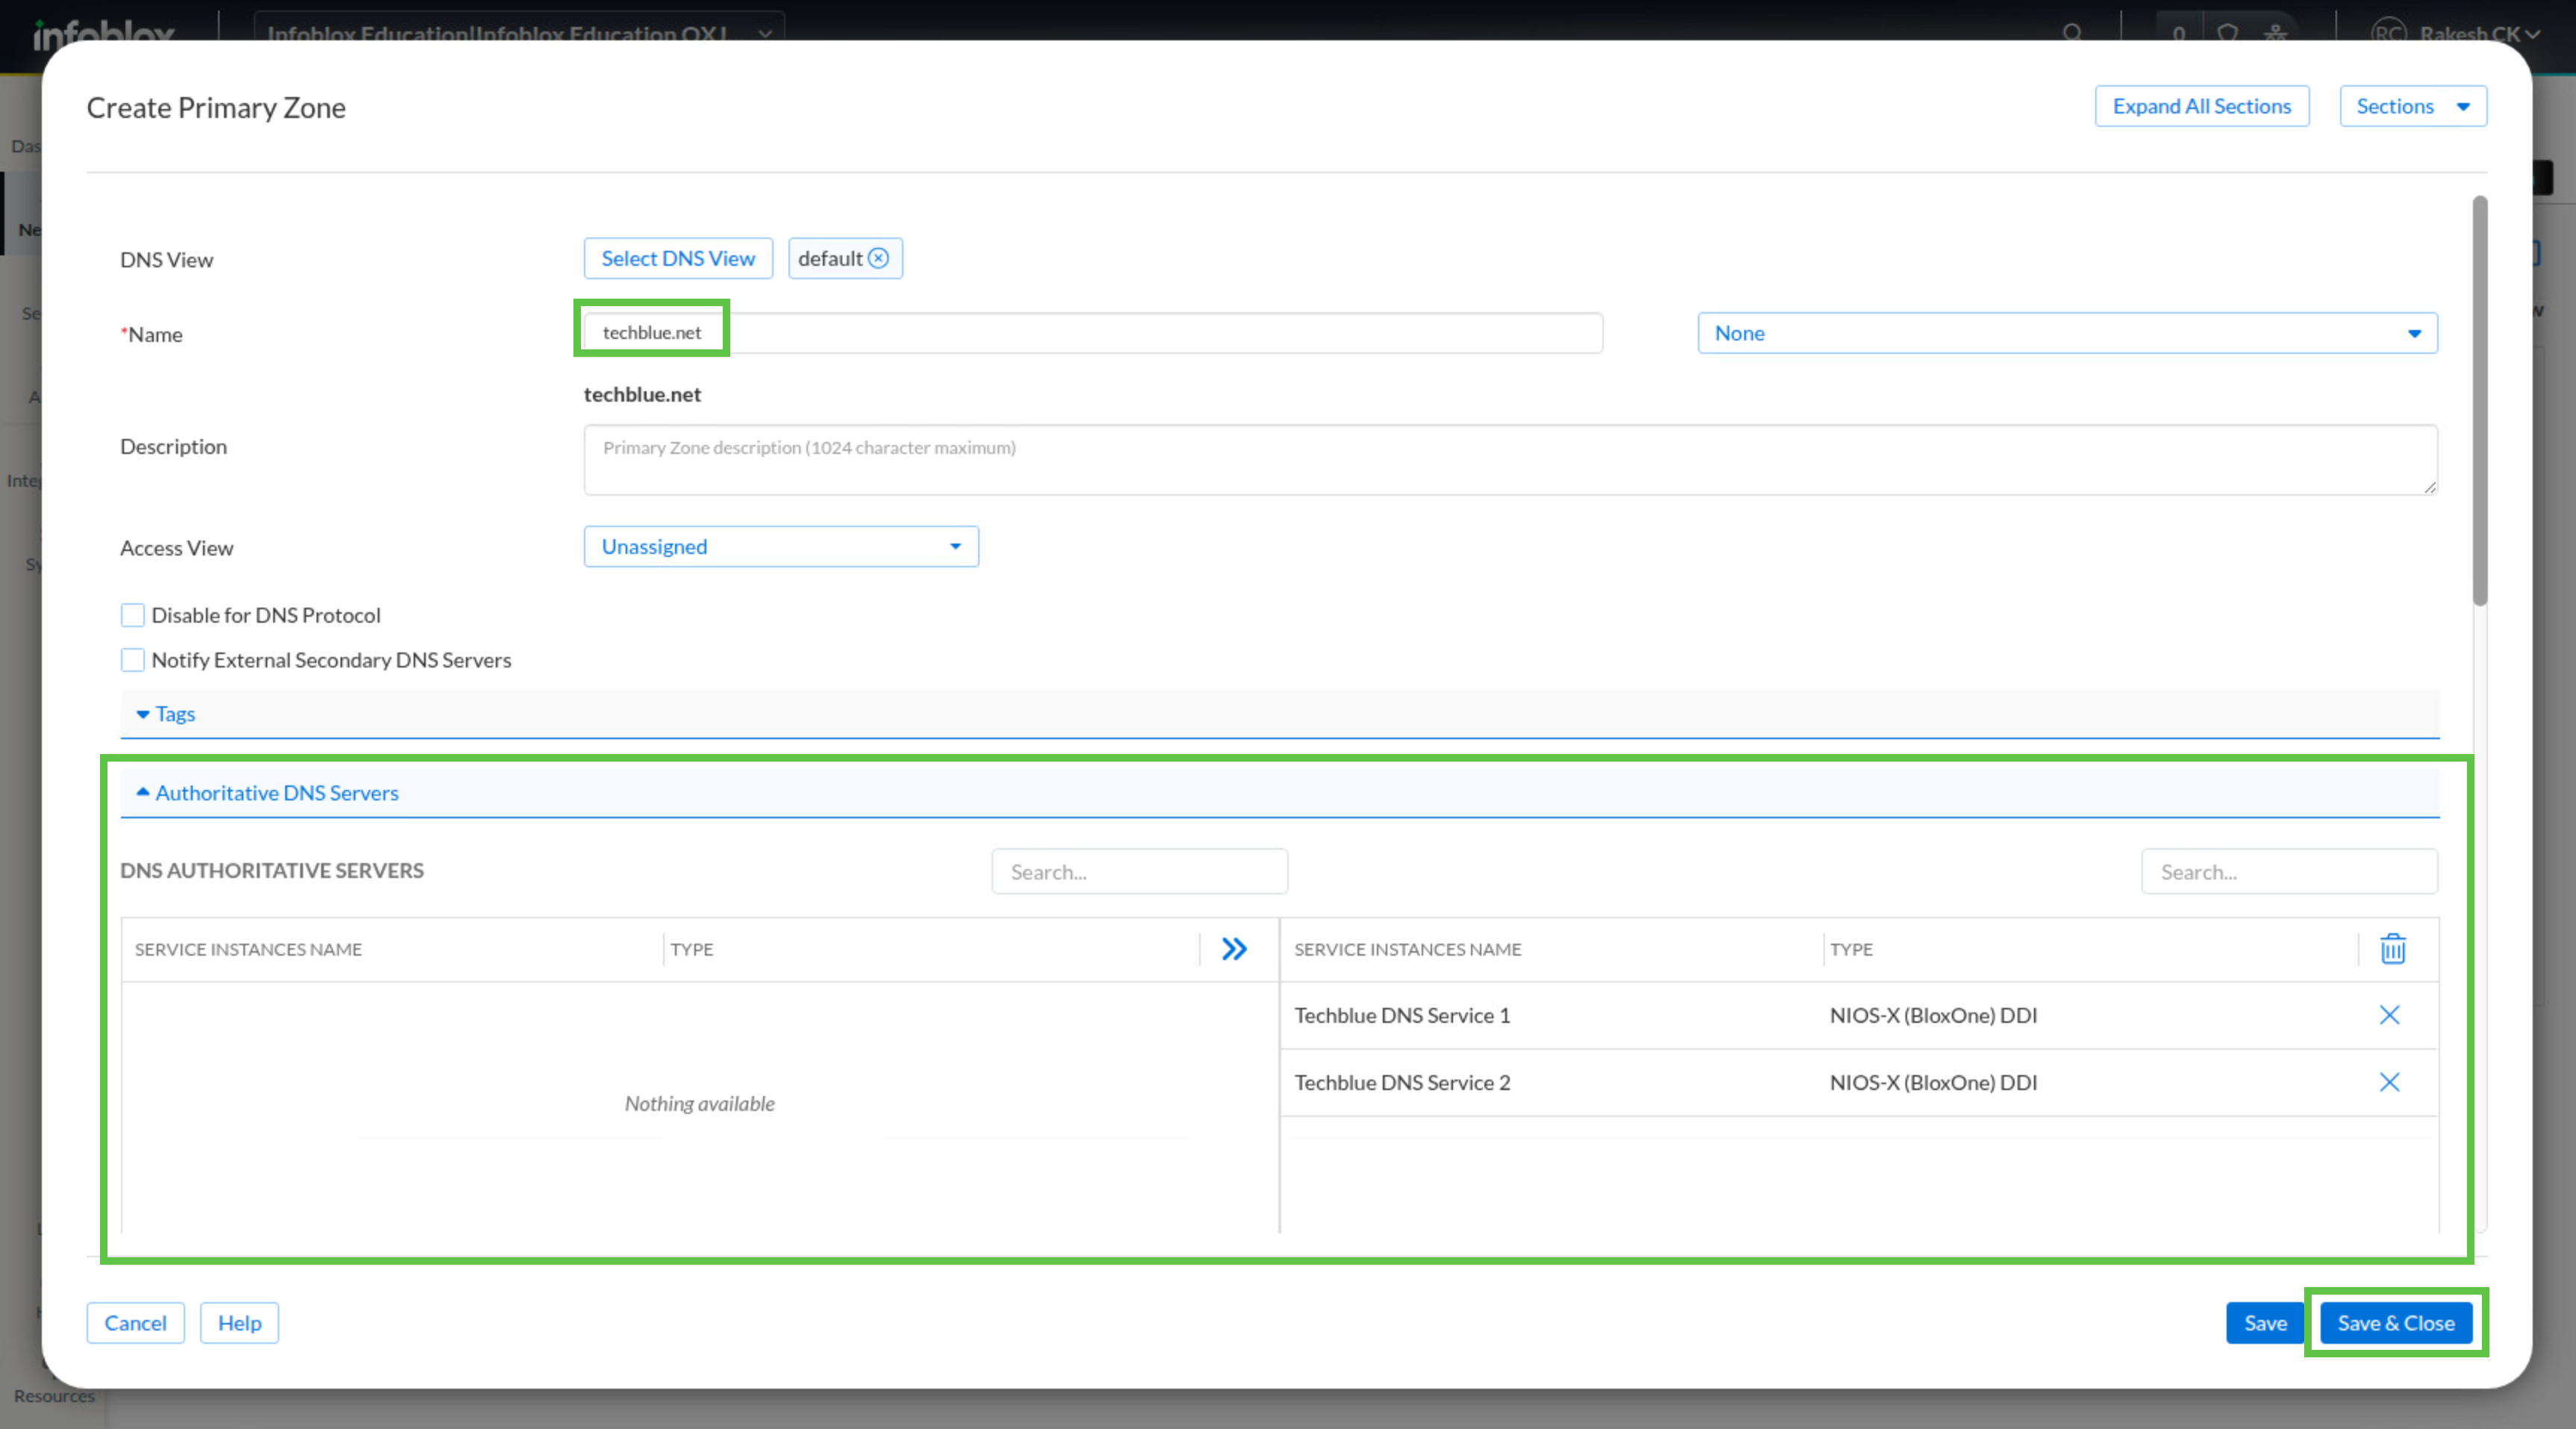Viewport: 2576px width, 1429px height.
Task: Tick Disable for DNS Protocol checkbox
Action: pos(132,615)
